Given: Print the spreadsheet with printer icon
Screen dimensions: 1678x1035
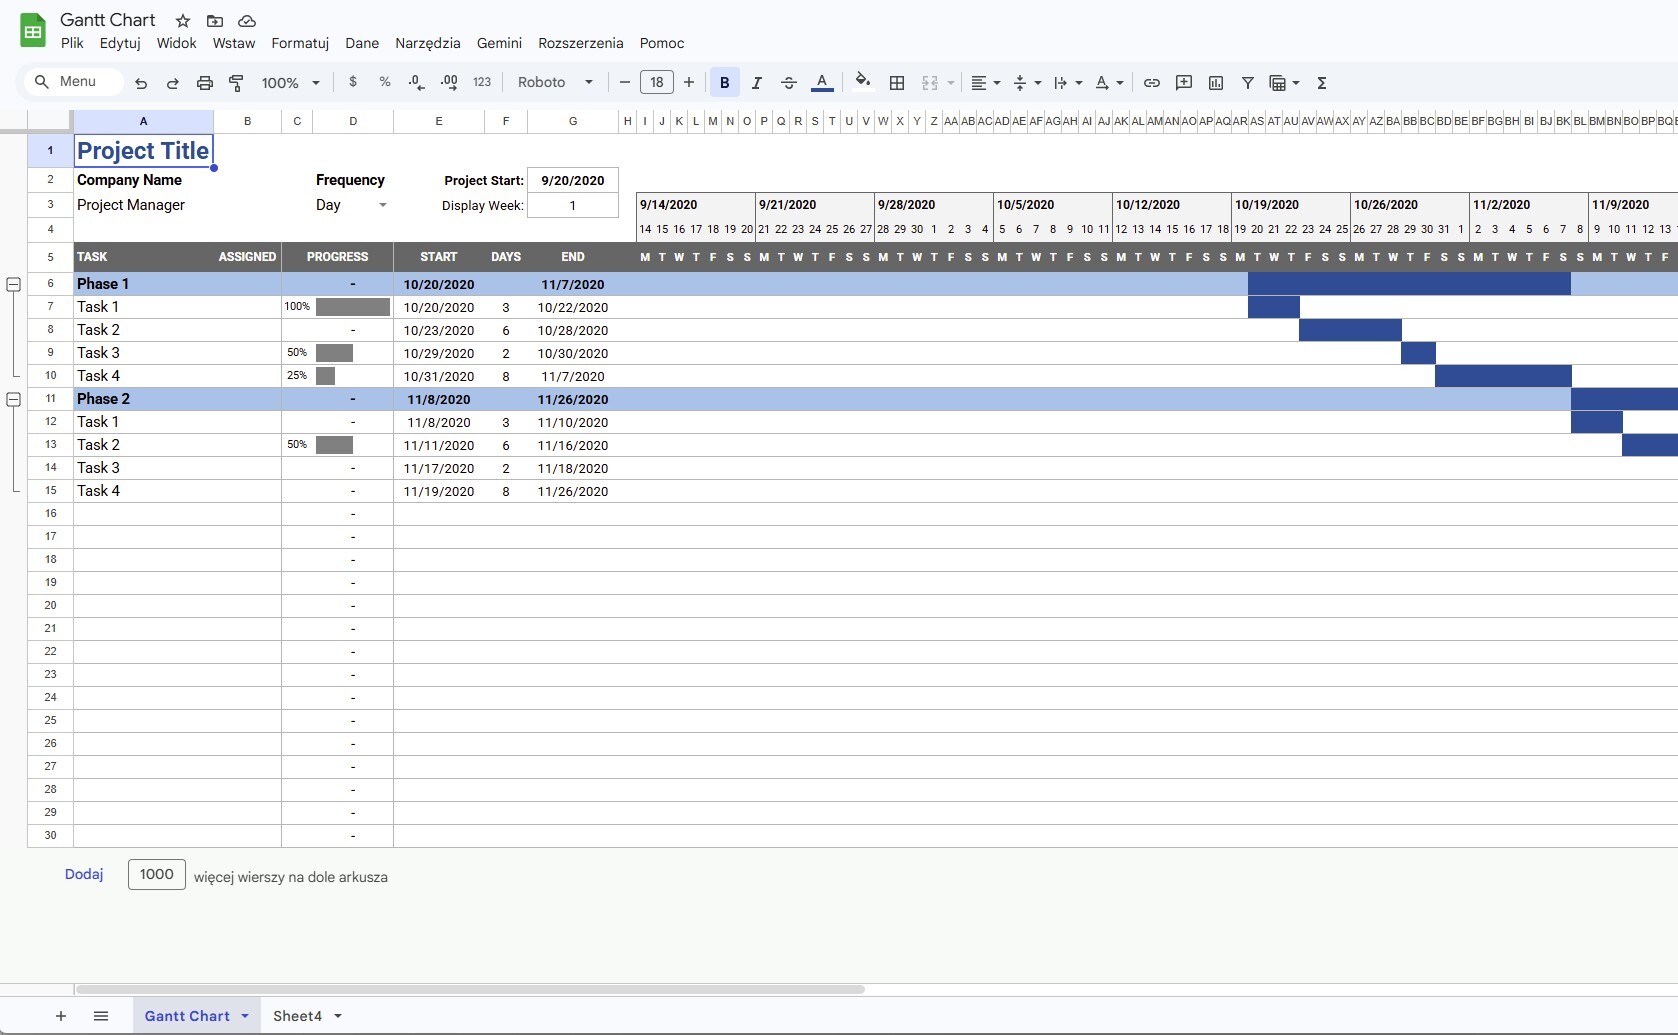Looking at the screenshot, I should pos(205,83).
